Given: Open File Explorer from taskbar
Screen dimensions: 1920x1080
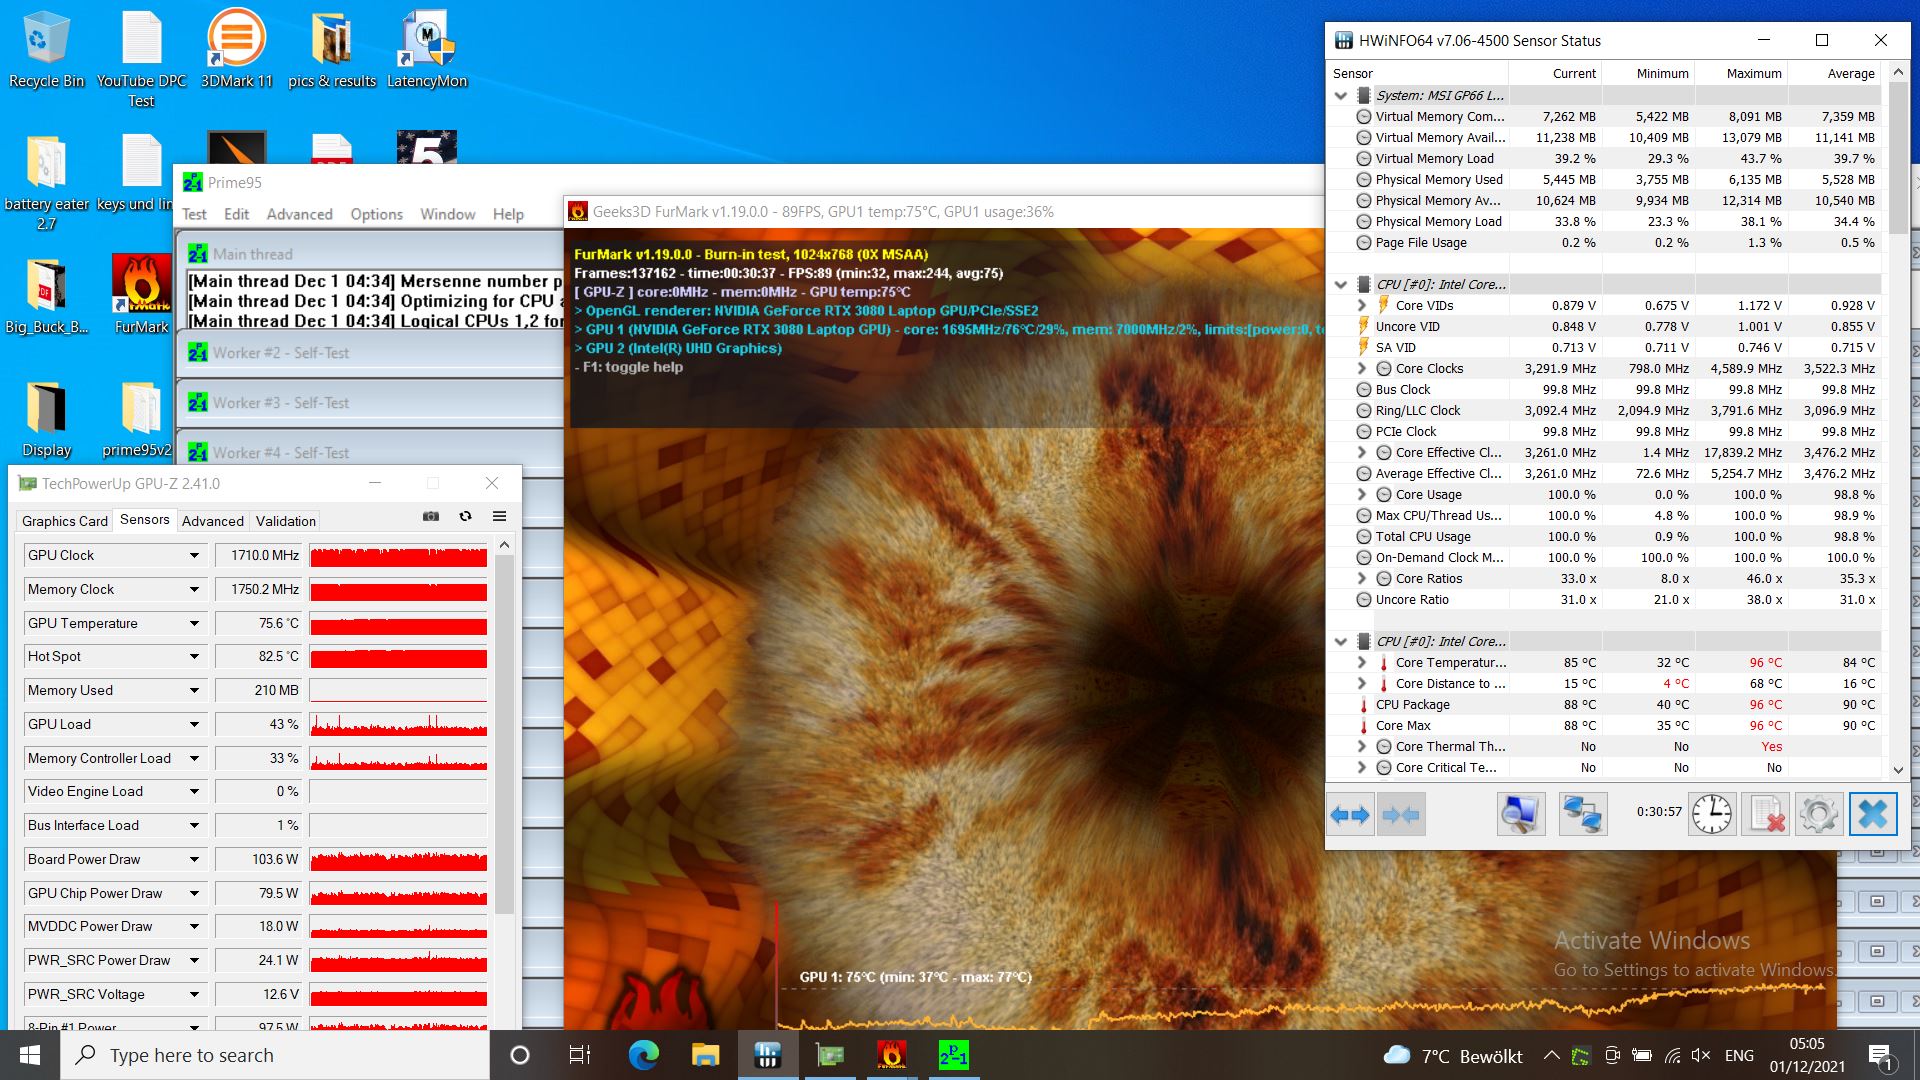Looking at the screenshot, I should point(705,1055).
